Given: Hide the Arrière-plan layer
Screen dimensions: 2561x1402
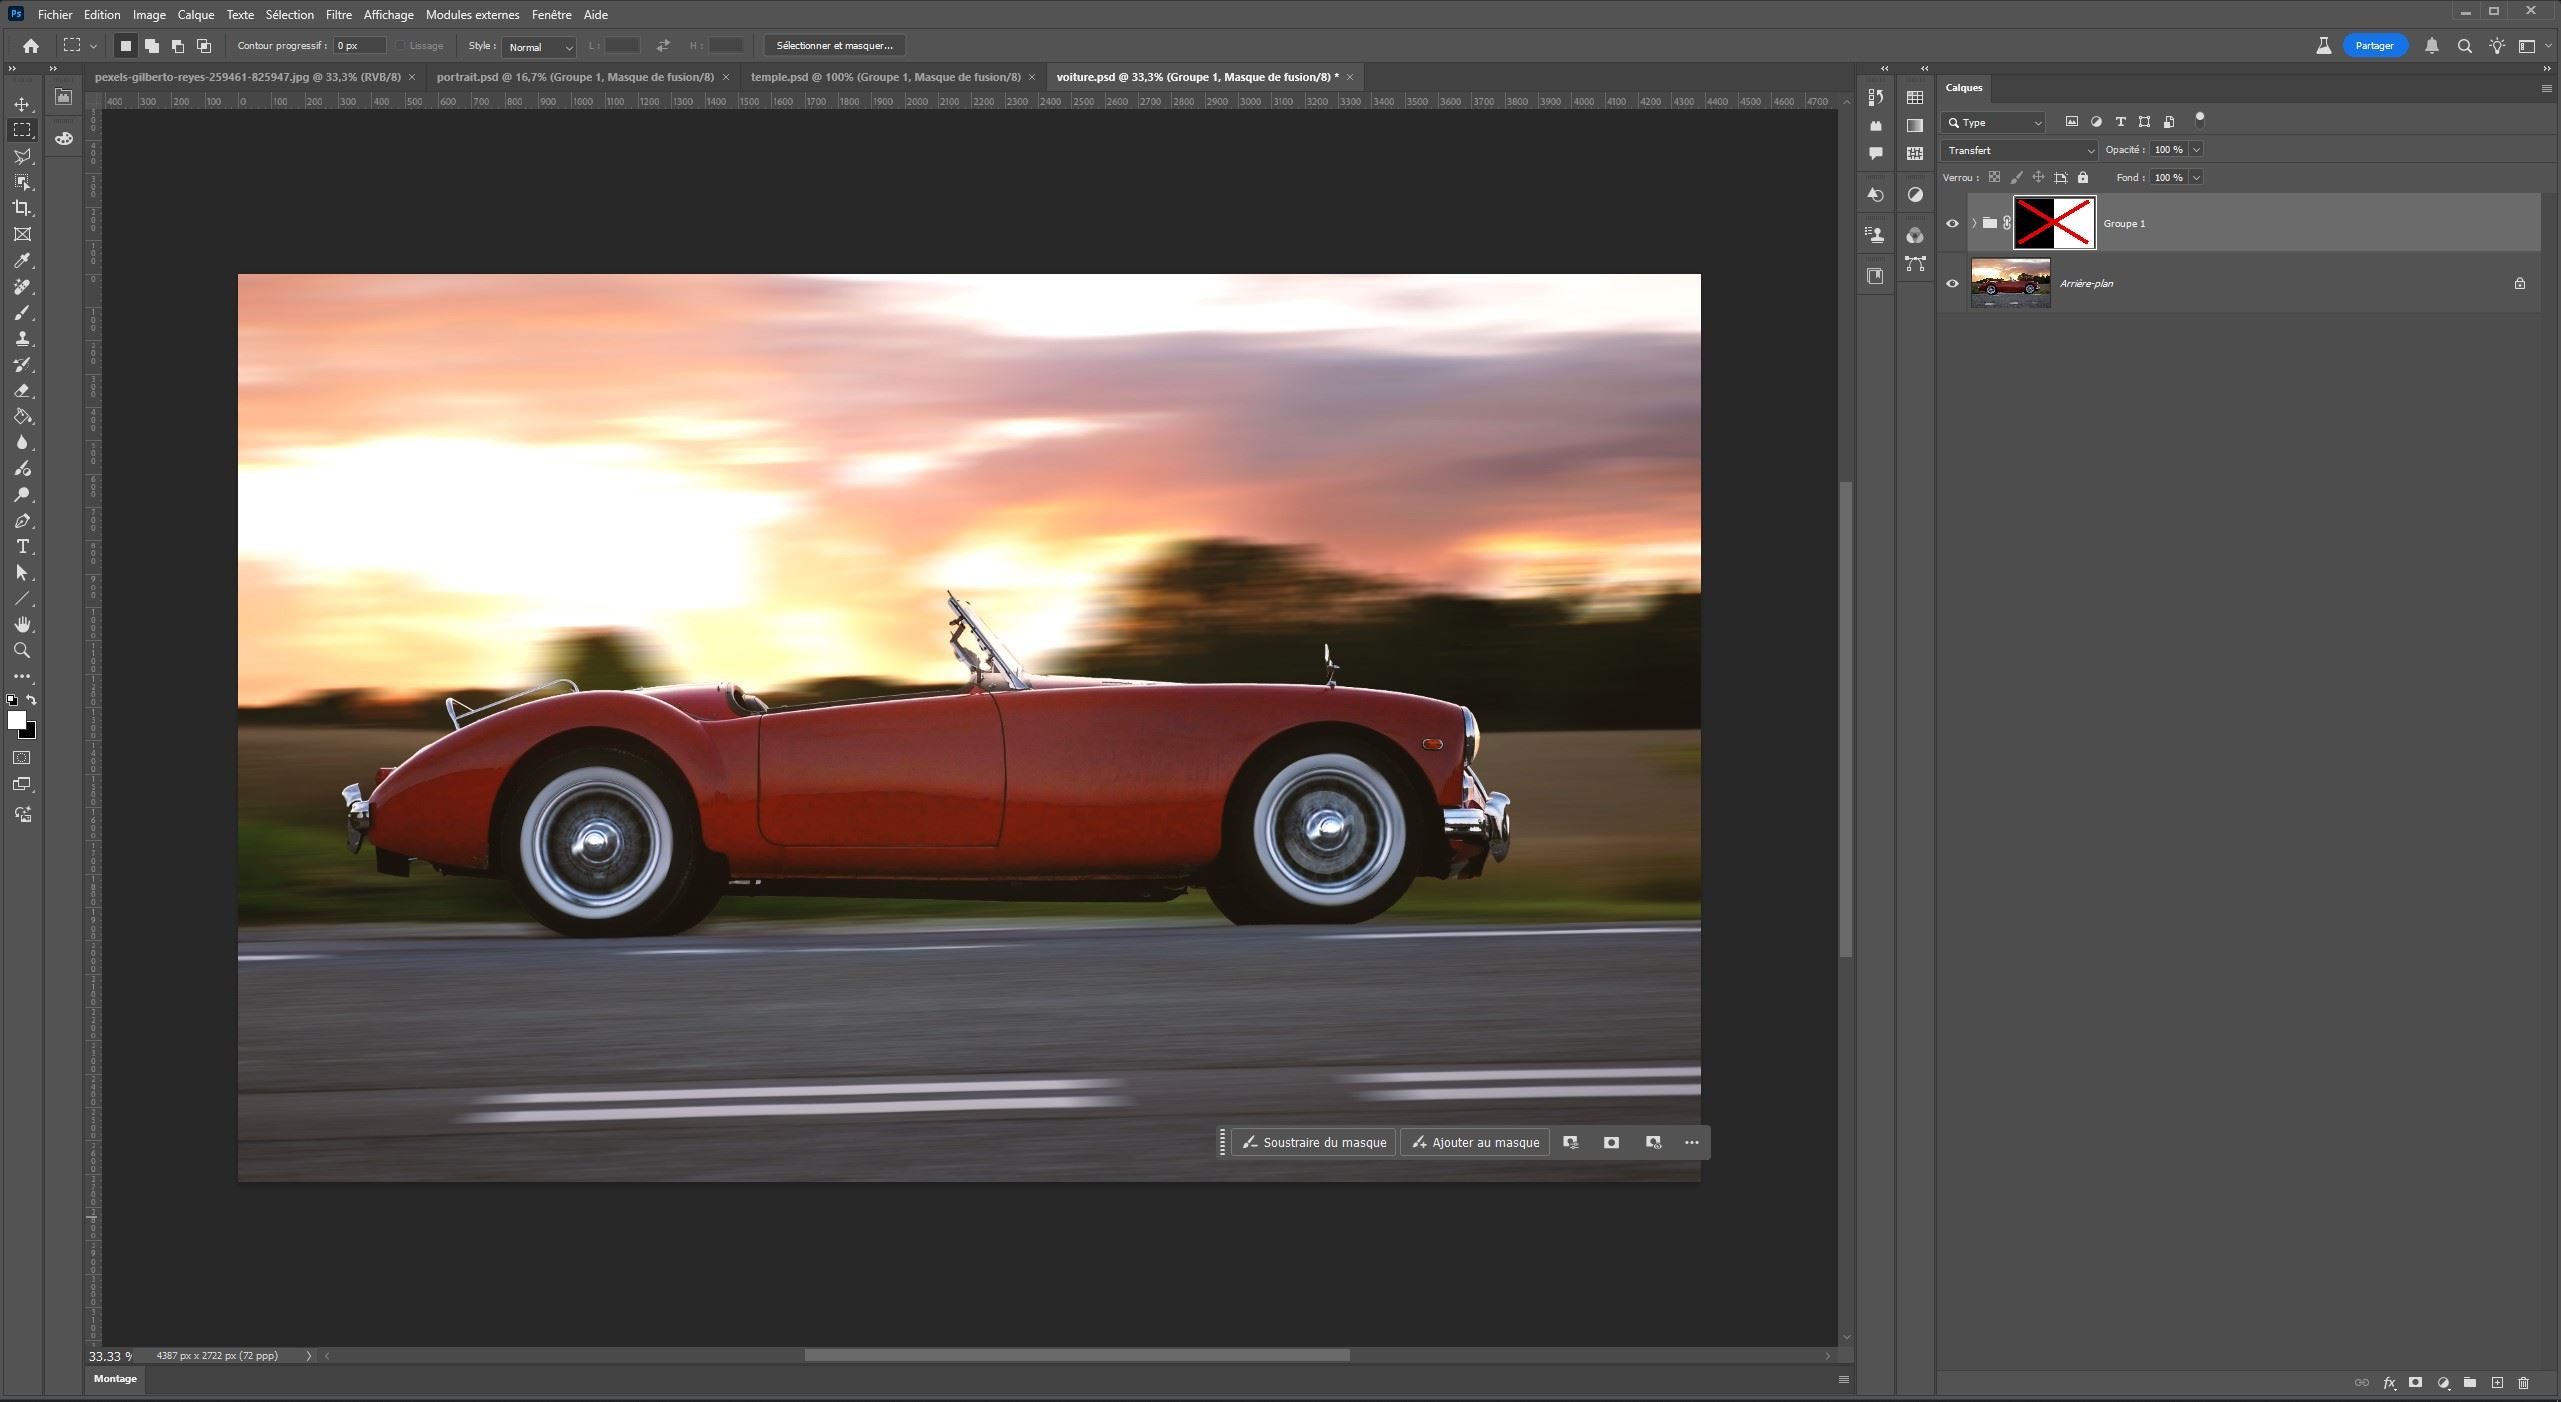Looking at the screenshot, I should 1952,283.
